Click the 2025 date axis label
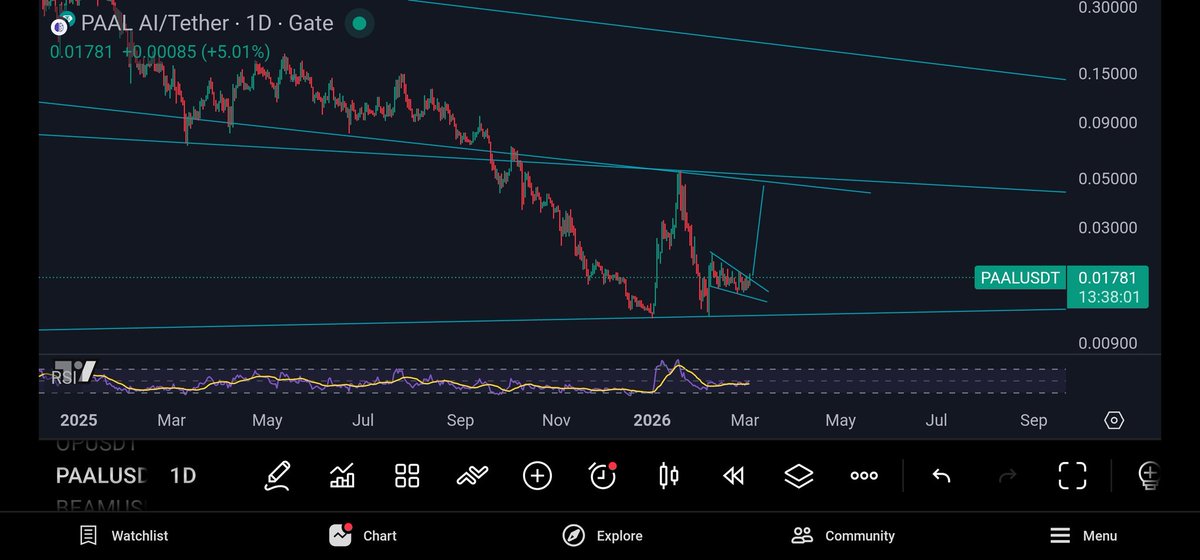Screen dimensions: 1200x560 click(x=78, y=421)
